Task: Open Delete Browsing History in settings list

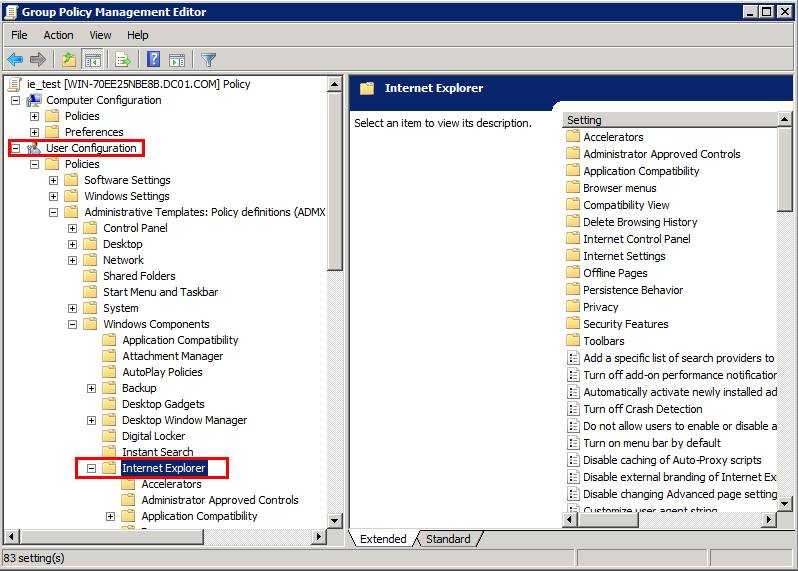Action: click(x=640, y=222)
